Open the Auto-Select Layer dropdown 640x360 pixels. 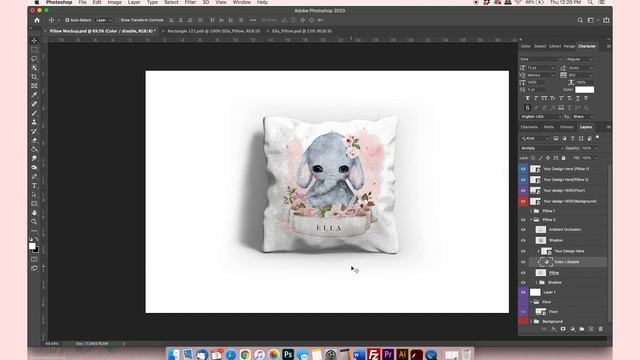click(x=104, y=20)
